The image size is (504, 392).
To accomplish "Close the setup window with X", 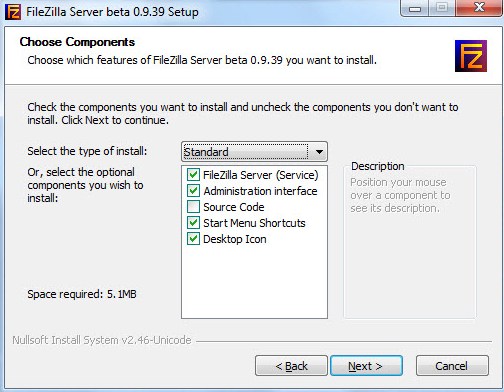I will click(x=479, y=8).
